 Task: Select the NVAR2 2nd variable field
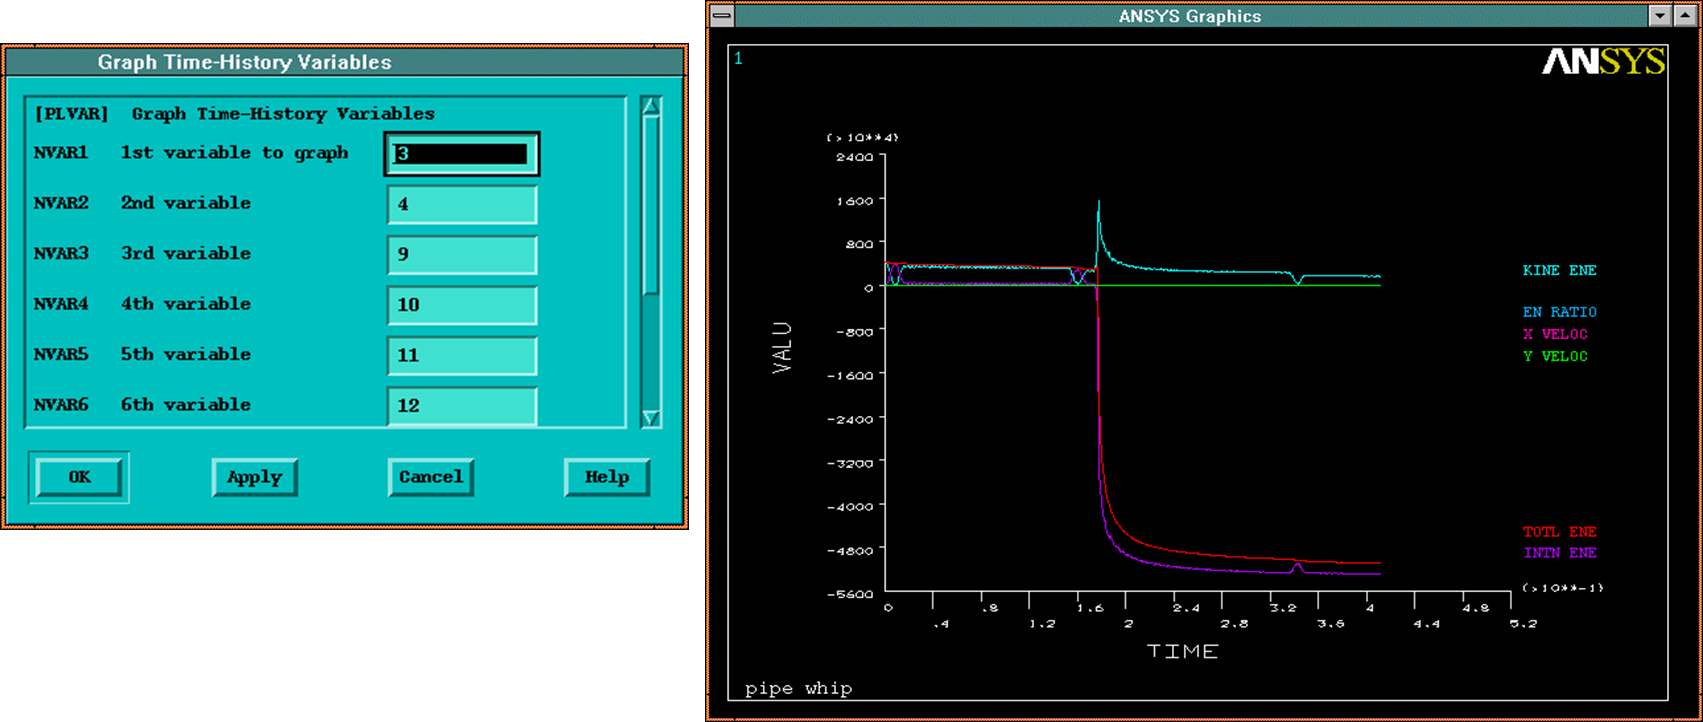[462, 204]
